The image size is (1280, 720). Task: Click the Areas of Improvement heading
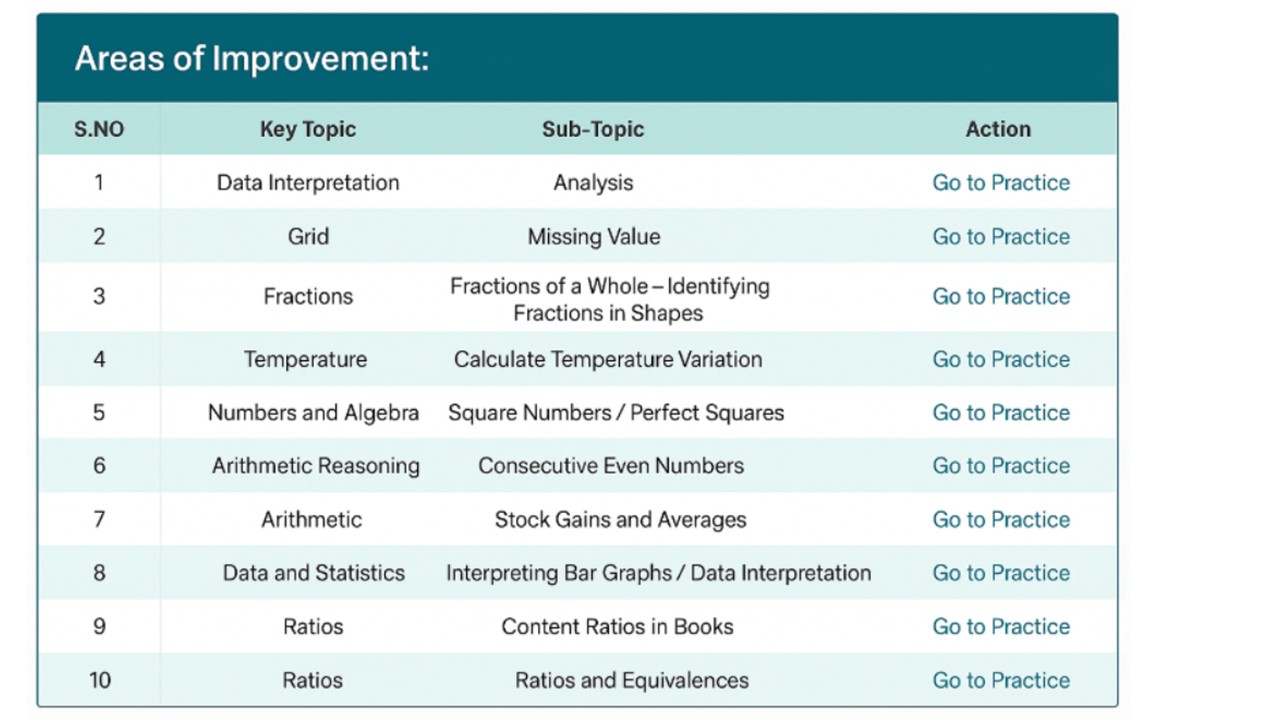(252, 59)
